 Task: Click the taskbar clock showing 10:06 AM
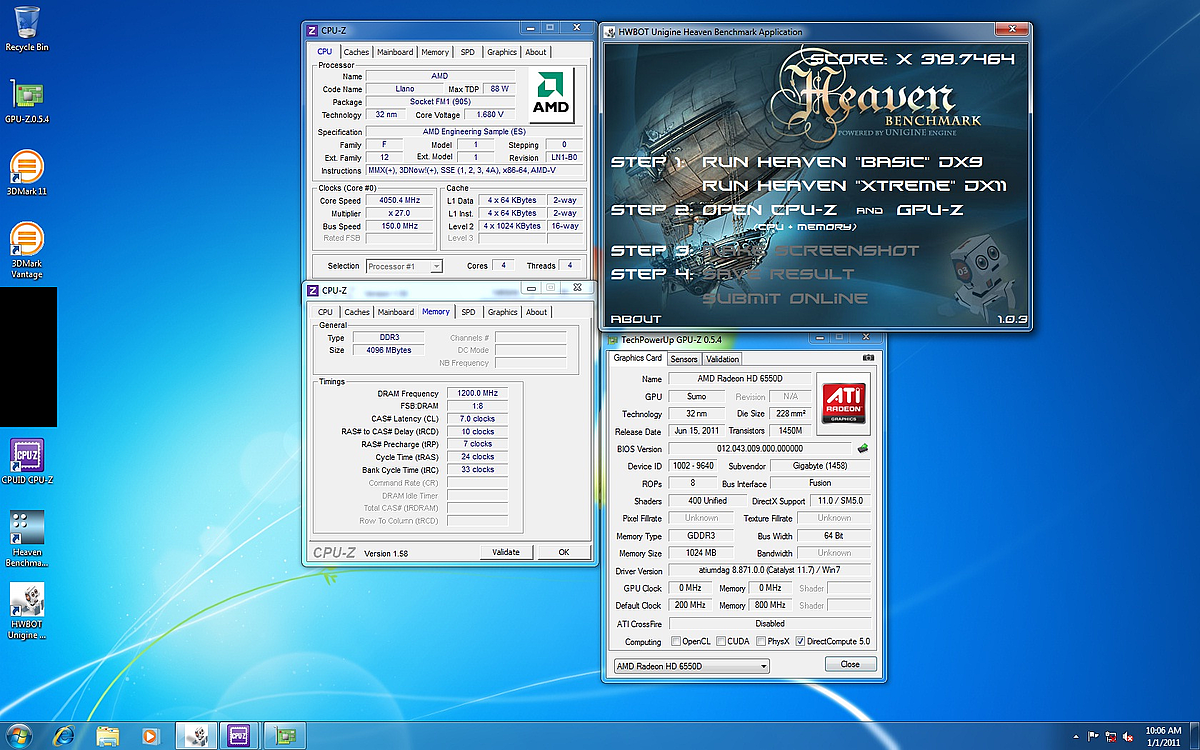click(x=1161, y=735)
